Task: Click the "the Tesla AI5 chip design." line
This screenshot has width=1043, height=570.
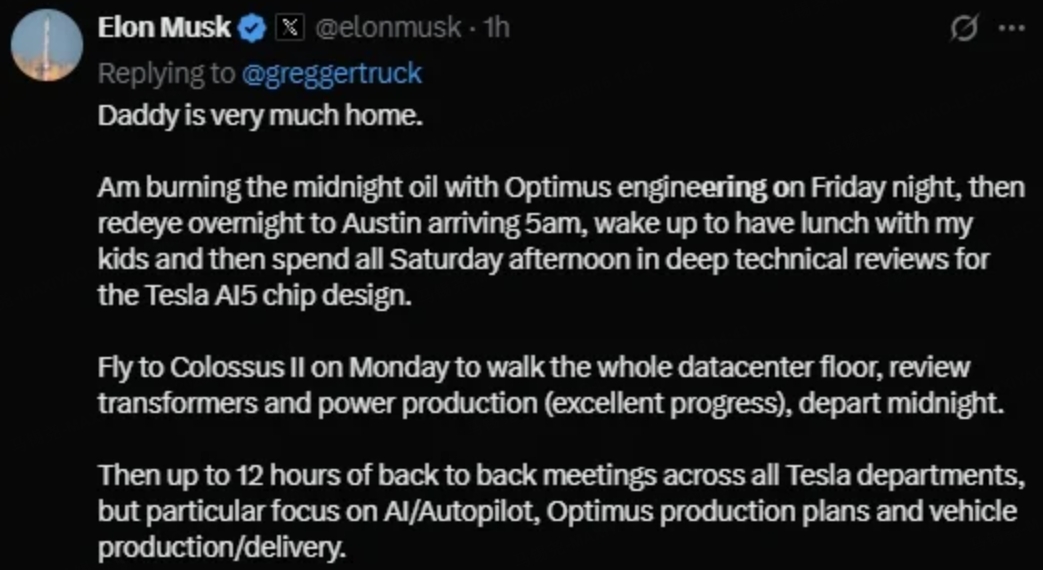Action: pos(255,296)
